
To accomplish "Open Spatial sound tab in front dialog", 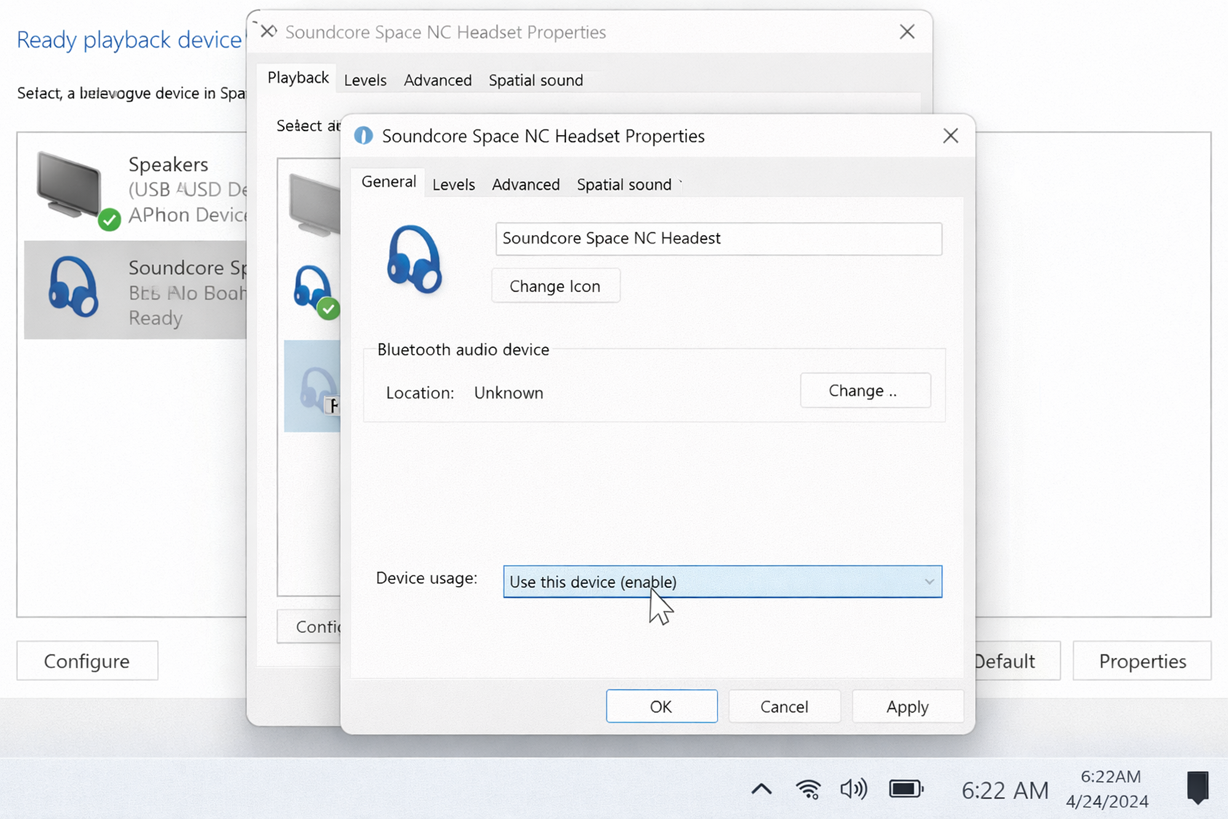I will (624, 184).
